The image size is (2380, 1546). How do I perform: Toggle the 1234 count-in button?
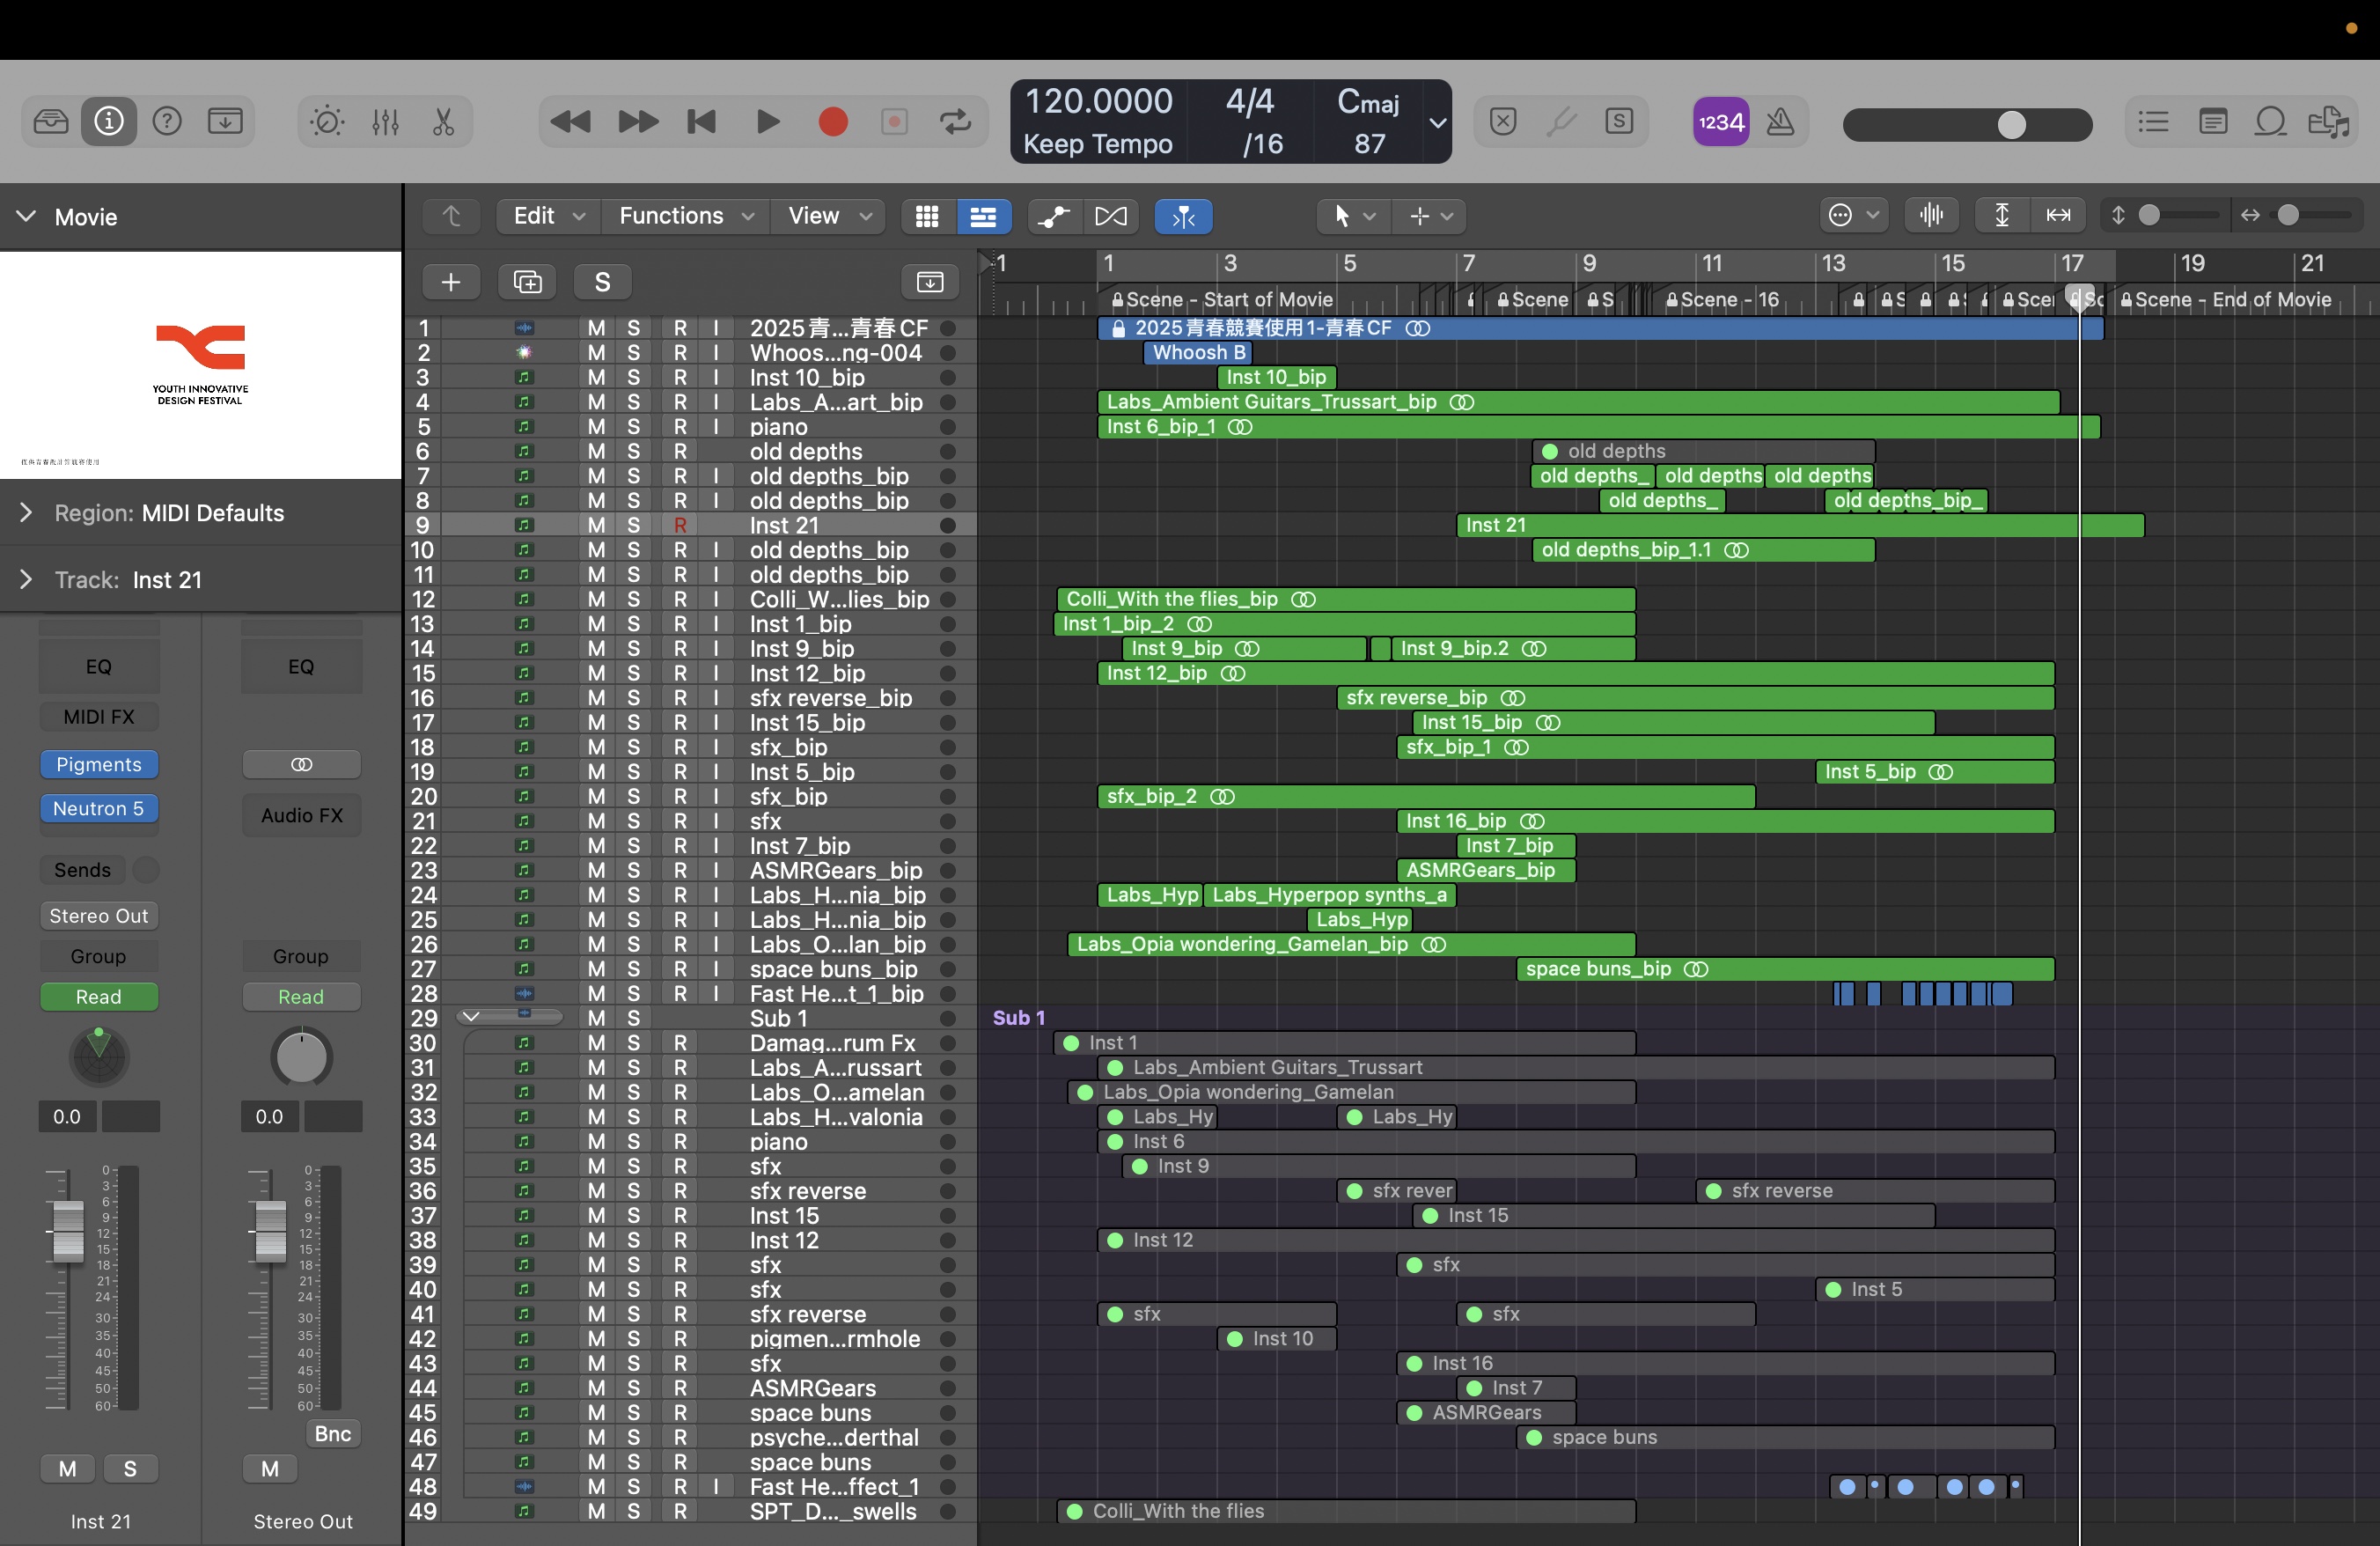click(1721, 122)
